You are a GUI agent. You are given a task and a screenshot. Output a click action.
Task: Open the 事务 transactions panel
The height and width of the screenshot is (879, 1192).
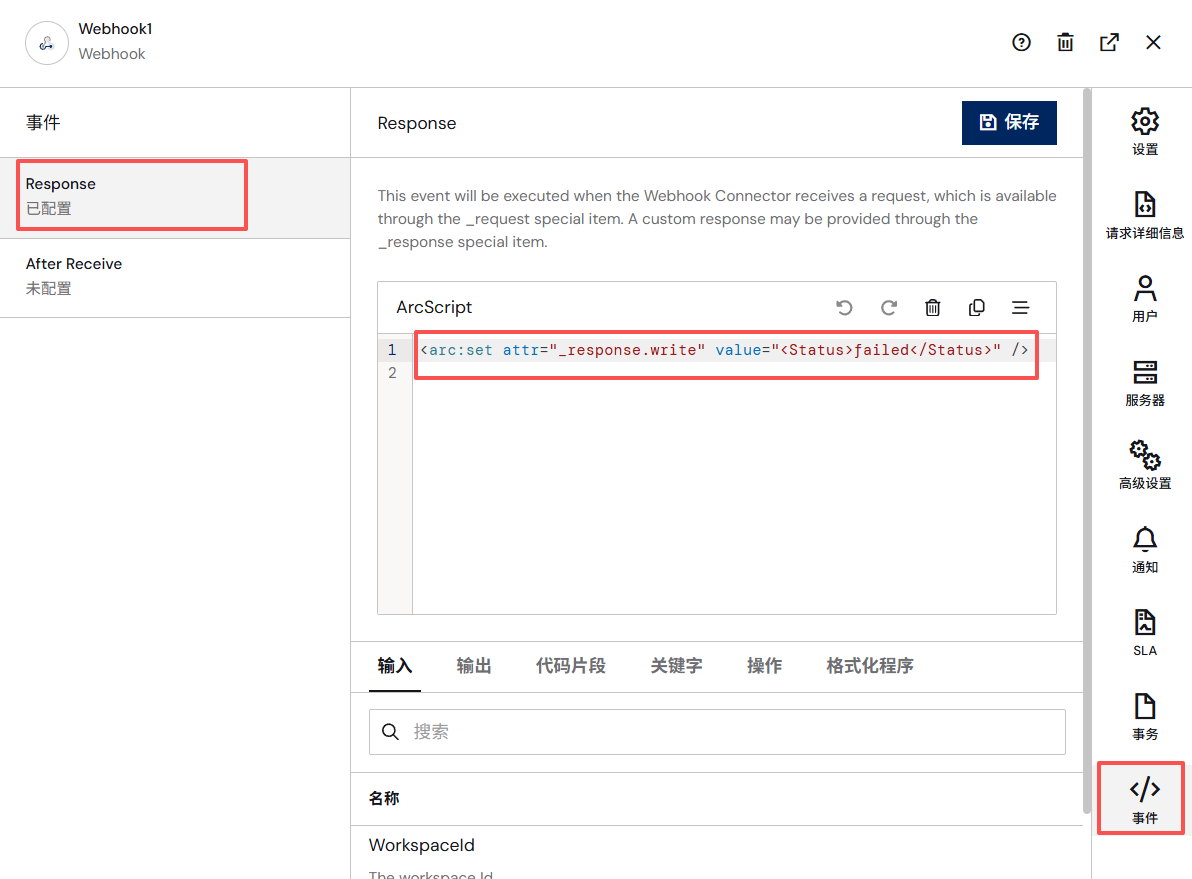click(1144, 717)
